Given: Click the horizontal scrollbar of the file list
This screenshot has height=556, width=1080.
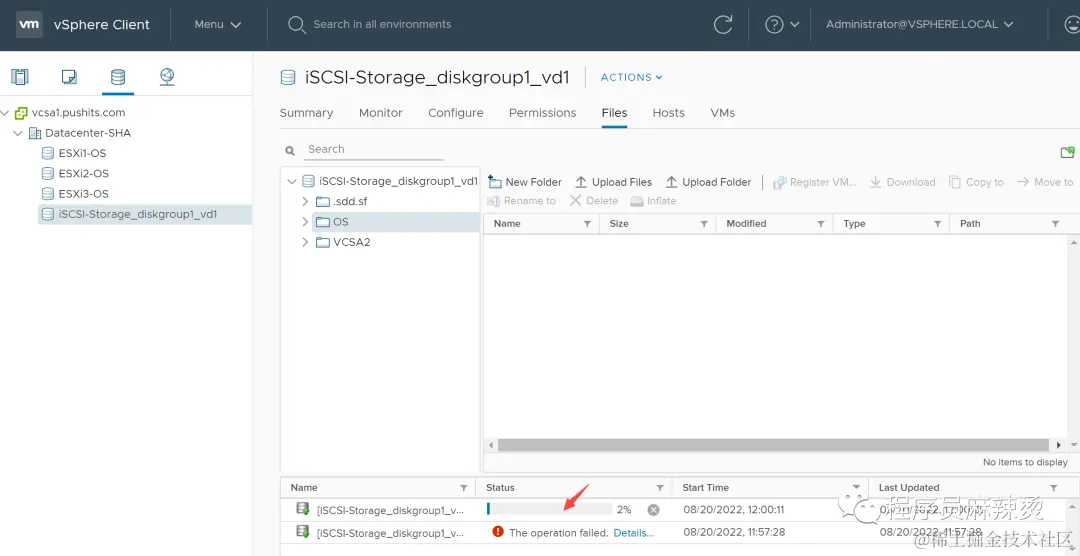Looking at the screenshot, I should (771, 445).
